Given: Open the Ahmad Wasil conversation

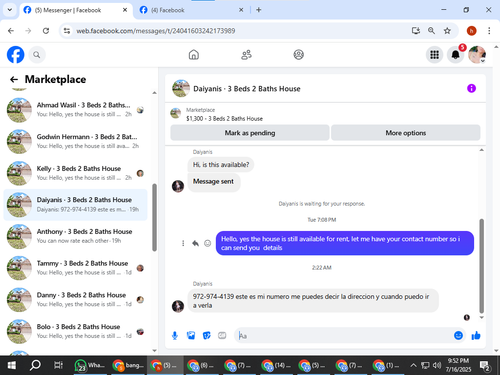Looking at the screenshot, I should 75,110.
